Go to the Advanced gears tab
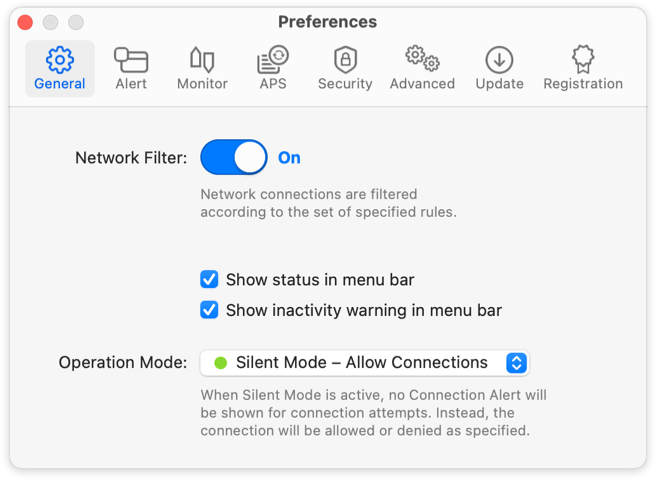656x480 pixels. point(422,69)
